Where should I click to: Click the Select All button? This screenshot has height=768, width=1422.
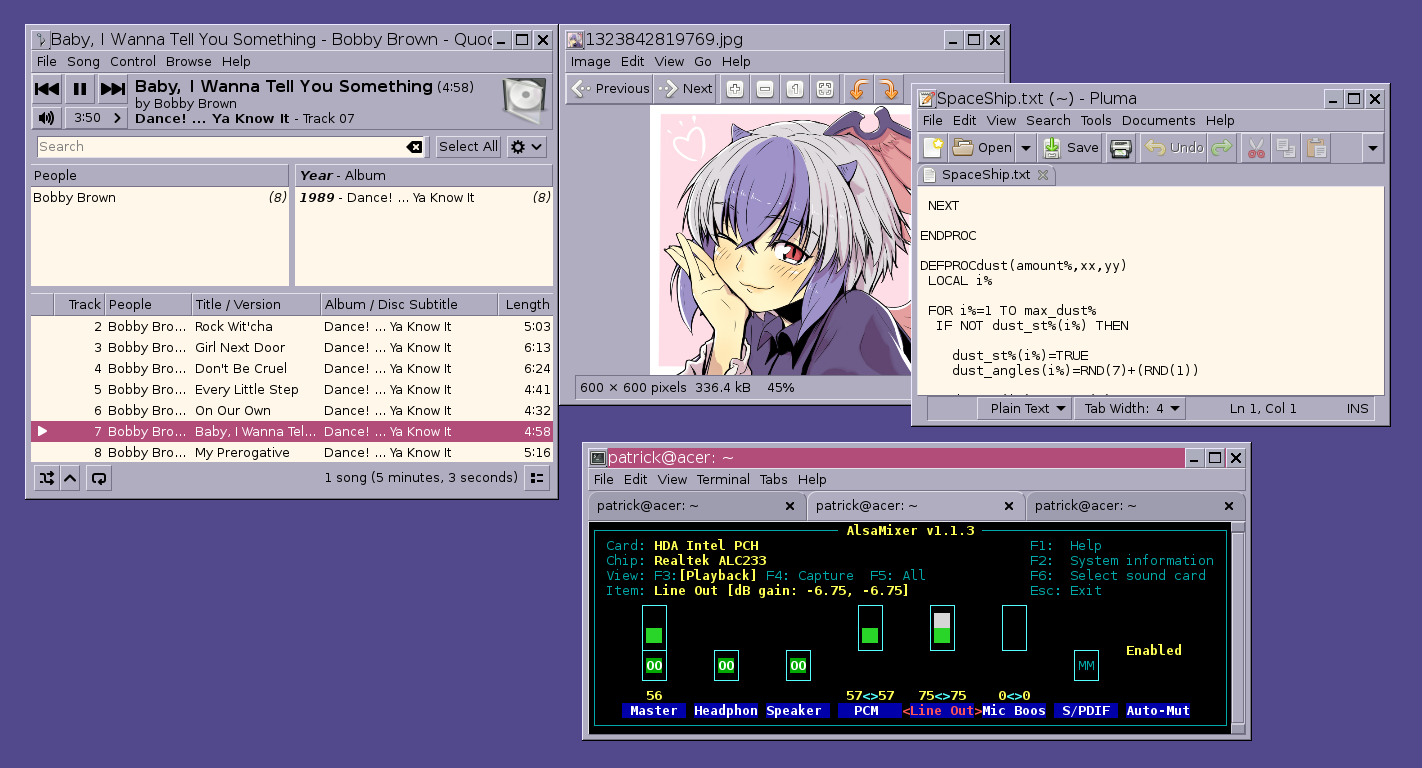pyautogui.click(x=468, y=147)
